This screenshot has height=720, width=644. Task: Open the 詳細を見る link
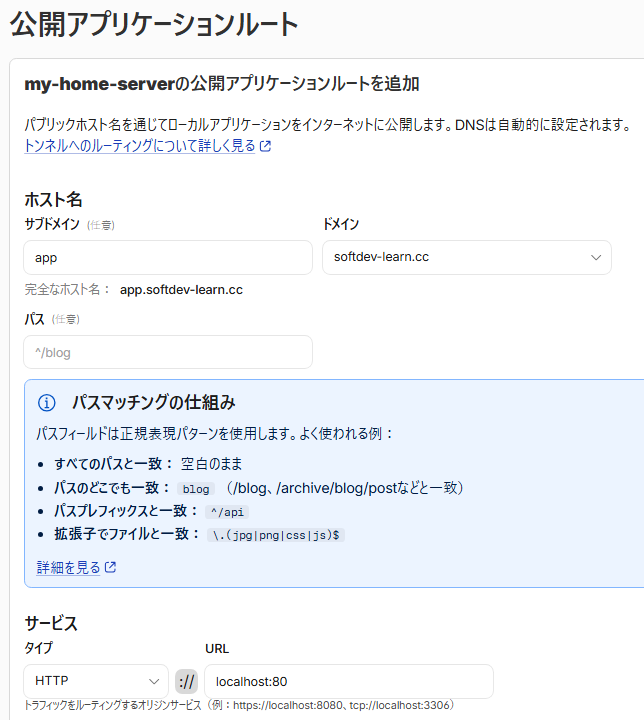click(68, 568)
